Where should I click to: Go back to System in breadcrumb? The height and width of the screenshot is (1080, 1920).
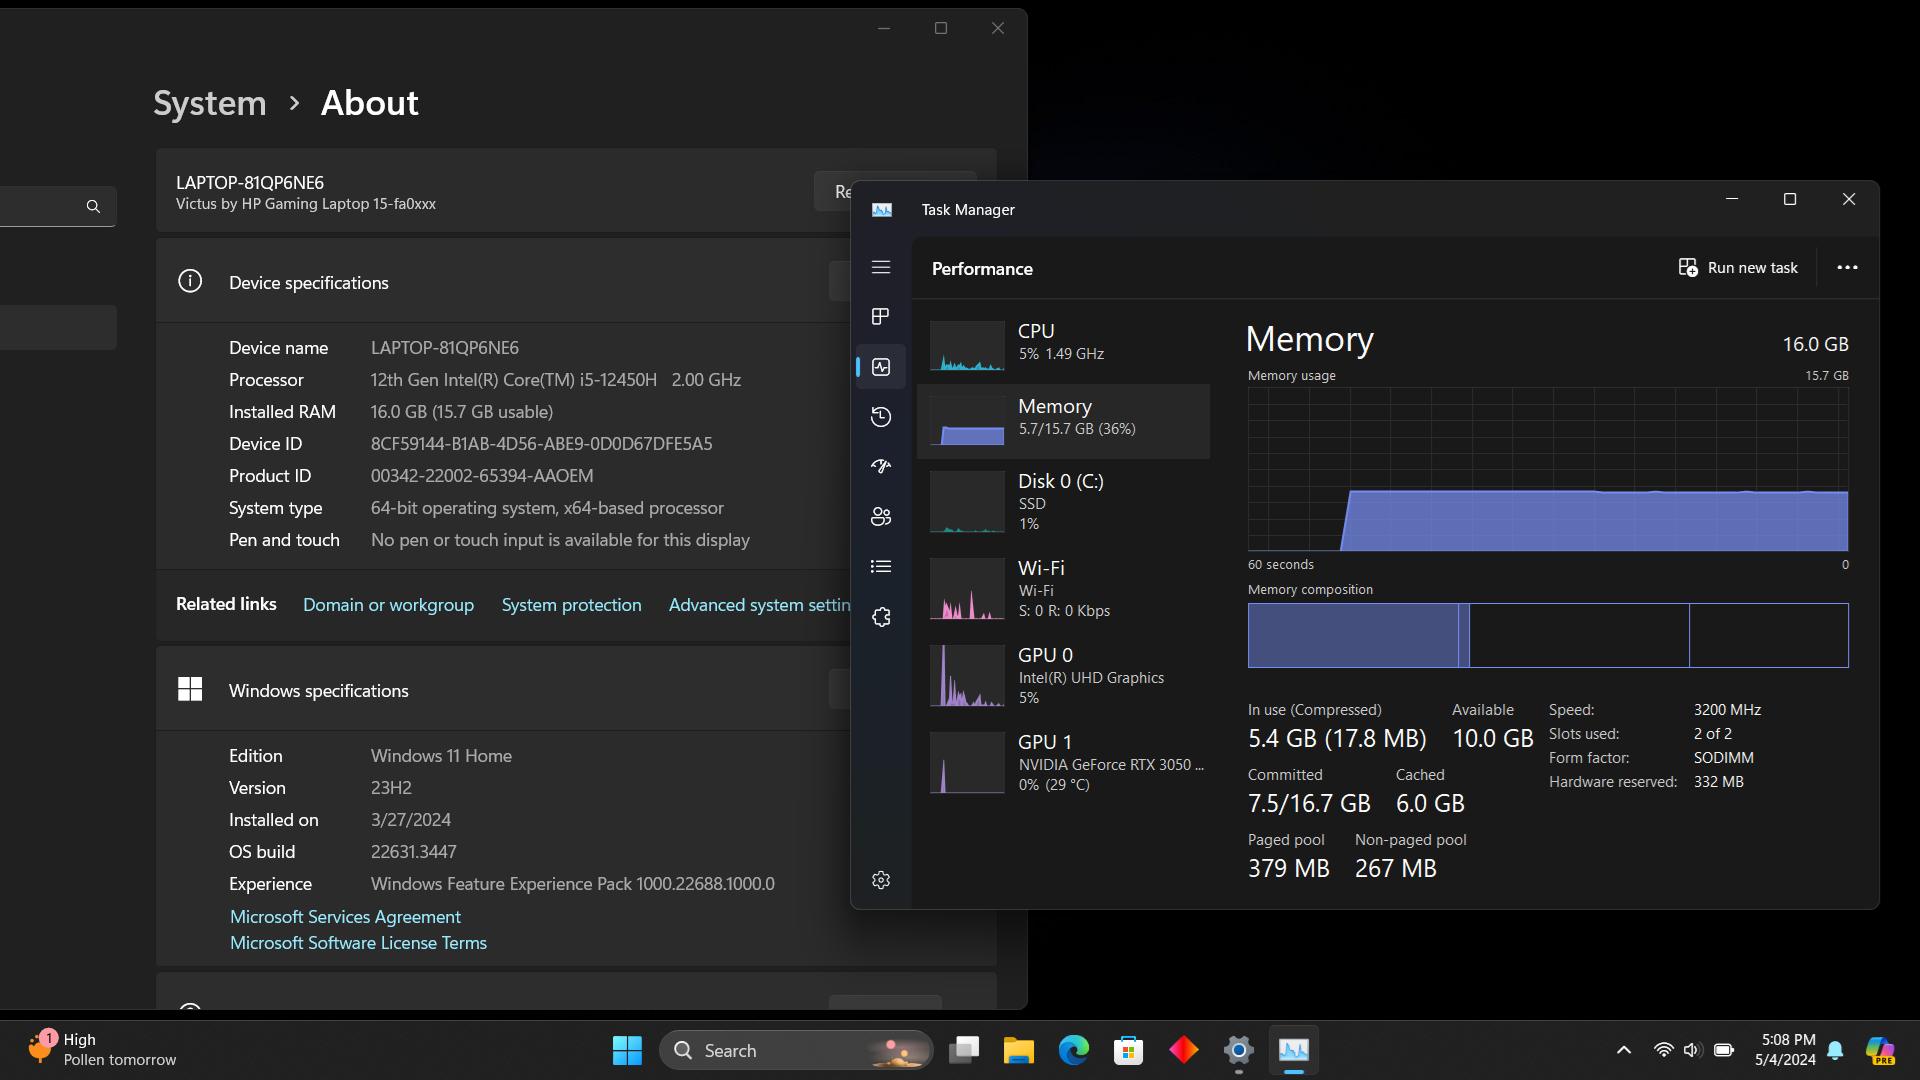[210, 103]
